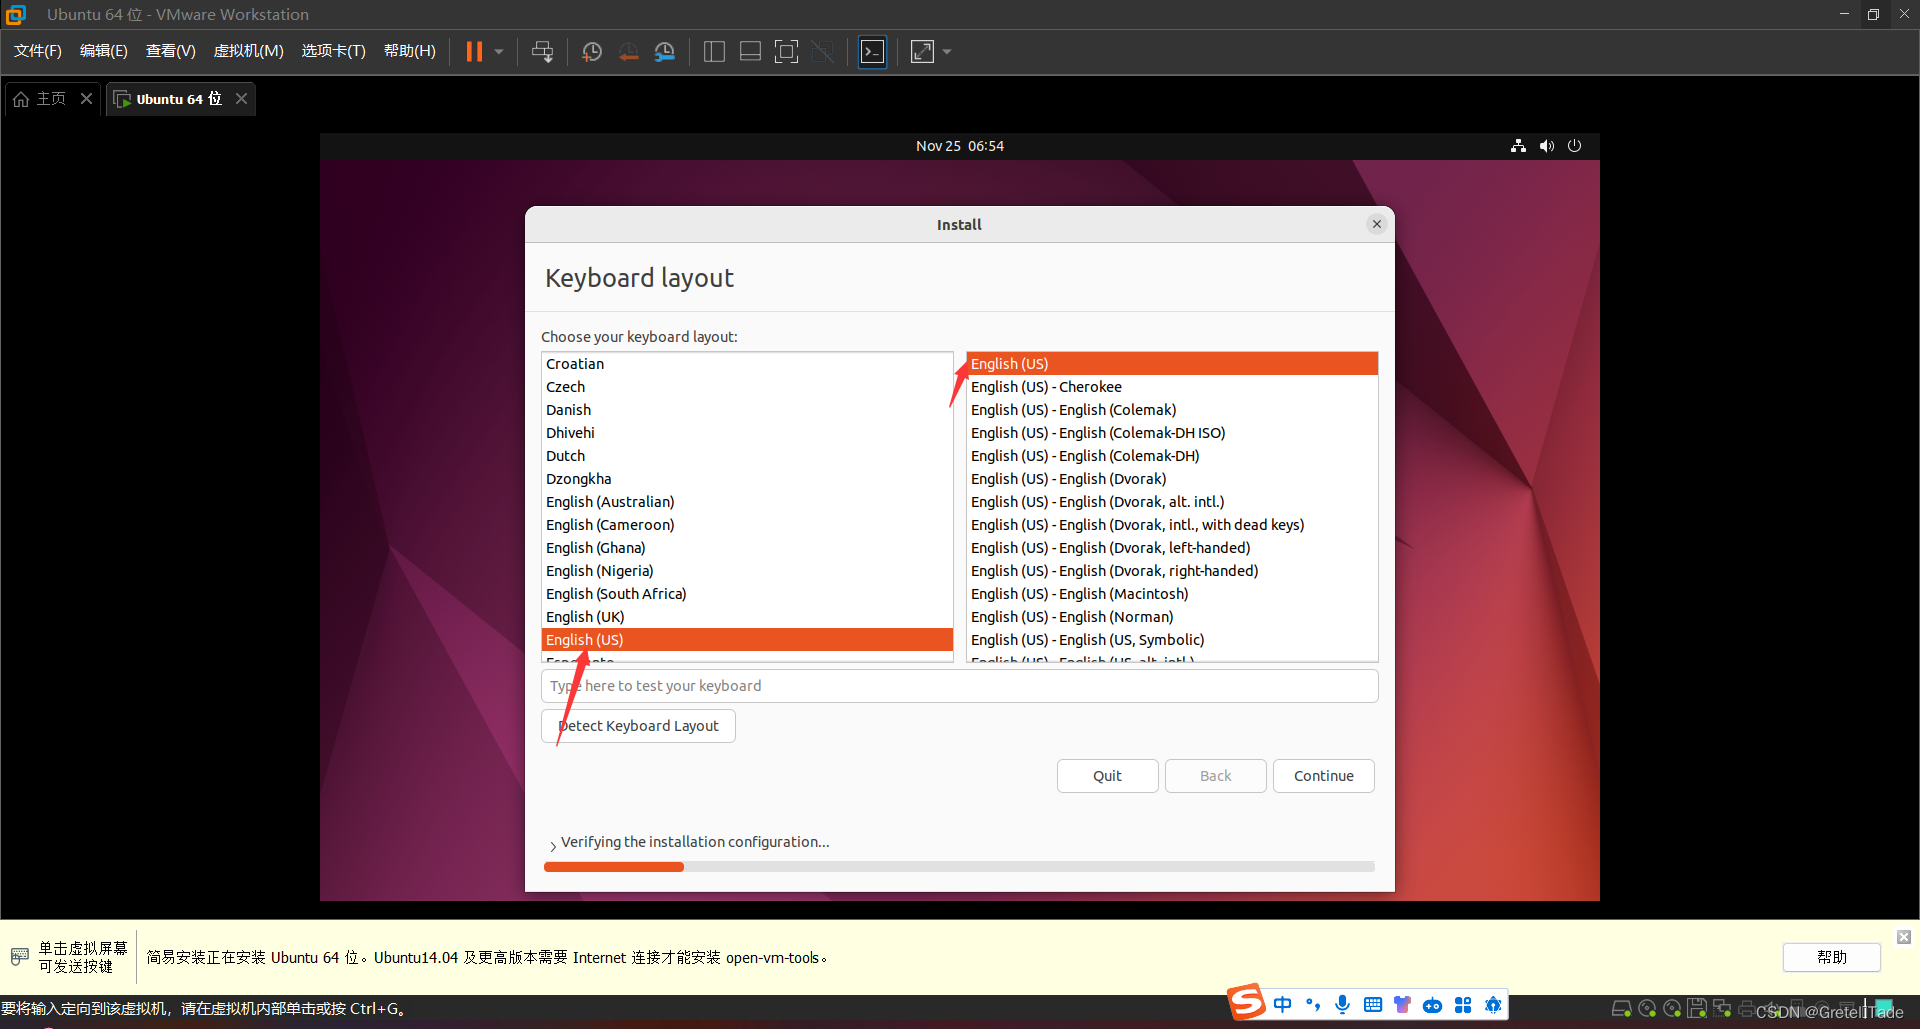This screenshot has width=1920, height=1029.
Task: Choose the English (Macintosh) variant
Action: 1172,594
